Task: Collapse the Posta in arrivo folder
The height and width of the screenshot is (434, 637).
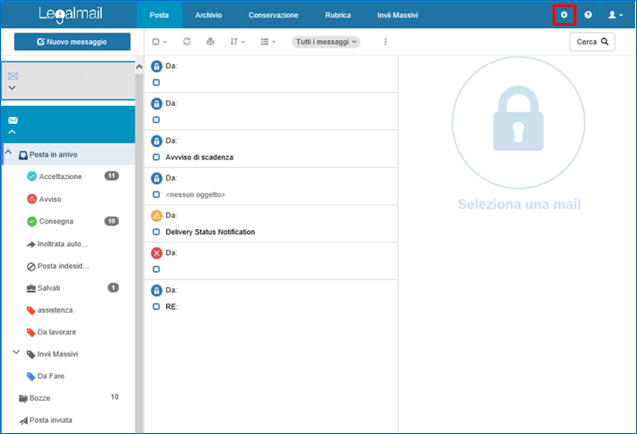Action: pyautogui.click(x=9, y=155)
